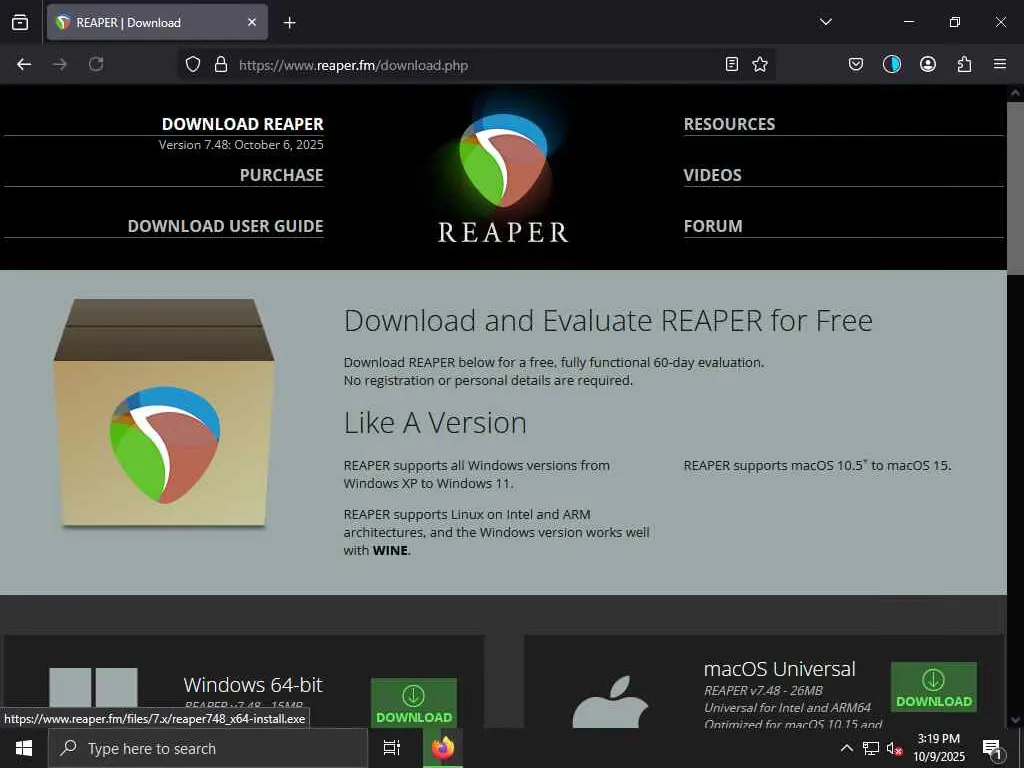Close the REAPER | Download tab
The height and width of the screenshot is (768, 1024).
[252, 22]
